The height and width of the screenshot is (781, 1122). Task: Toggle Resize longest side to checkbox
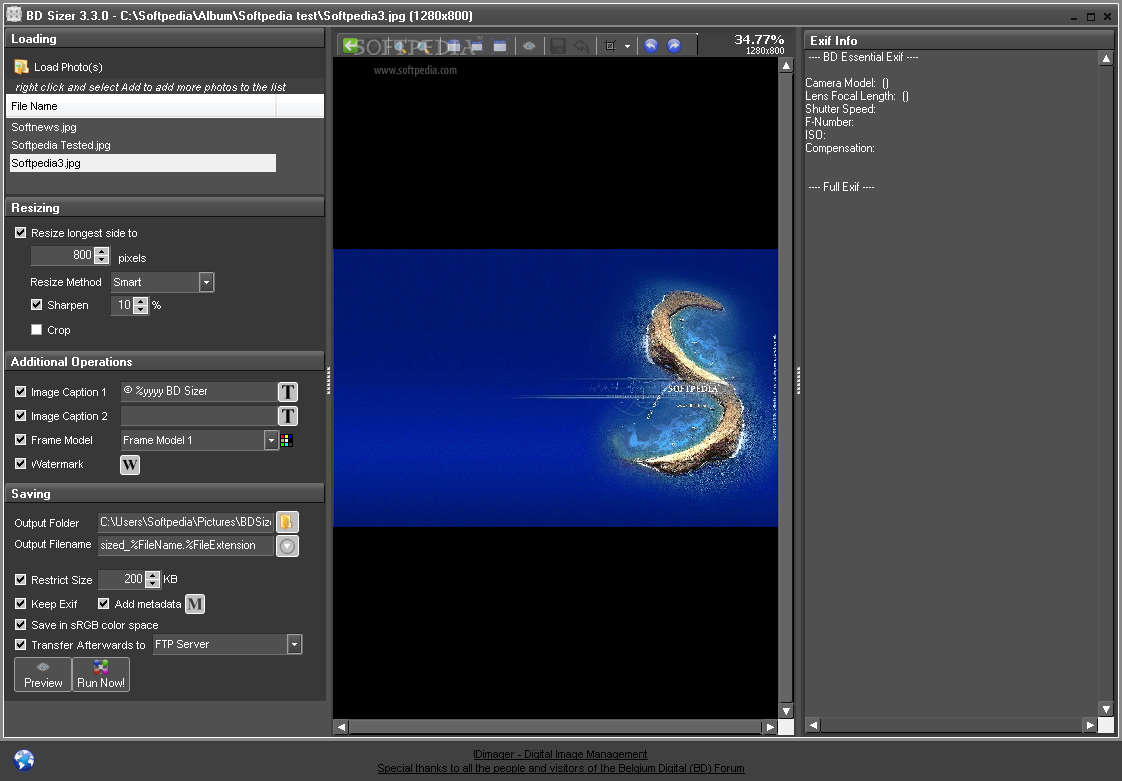pos(20,233)
